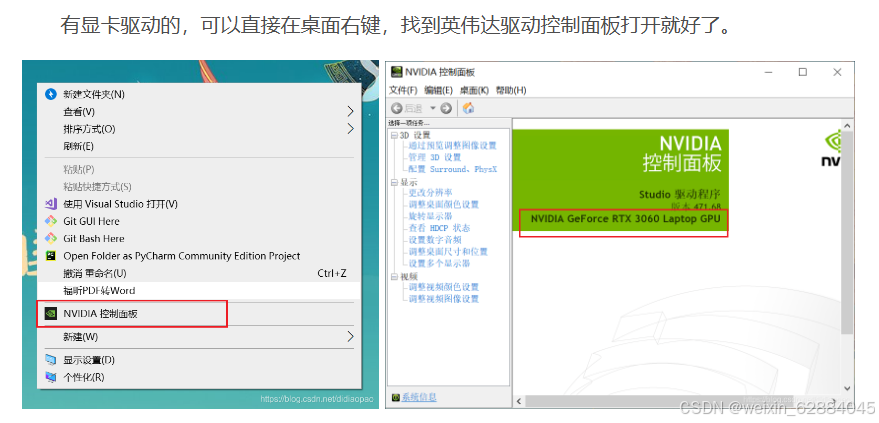Select 查看 HDCP 状态 in the tree
This screenshot has height=423, width=879.
(x=439, y=228)
